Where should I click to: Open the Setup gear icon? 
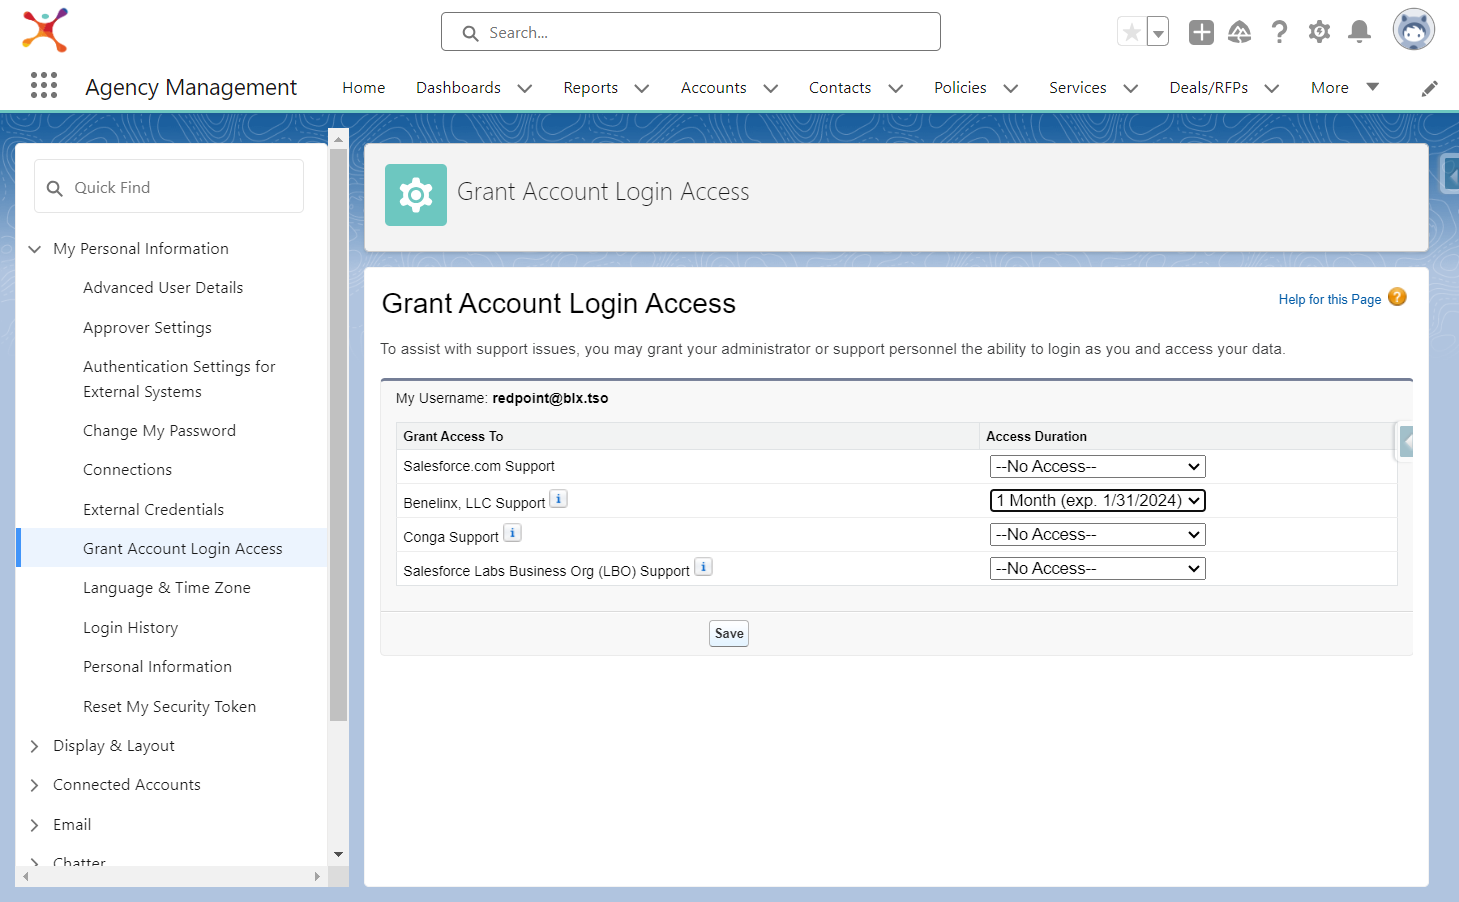point(1319,32)
